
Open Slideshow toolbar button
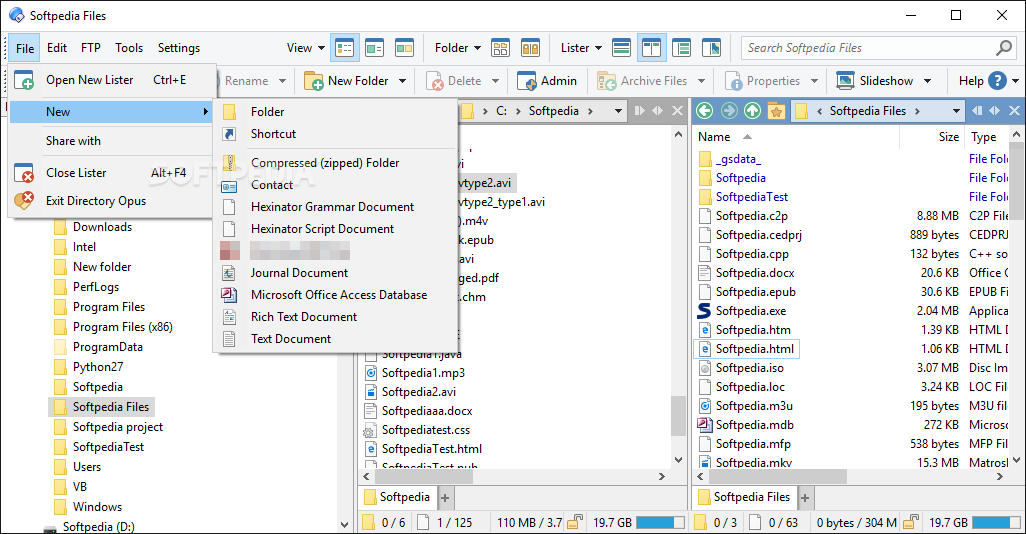tap(875, 80)
